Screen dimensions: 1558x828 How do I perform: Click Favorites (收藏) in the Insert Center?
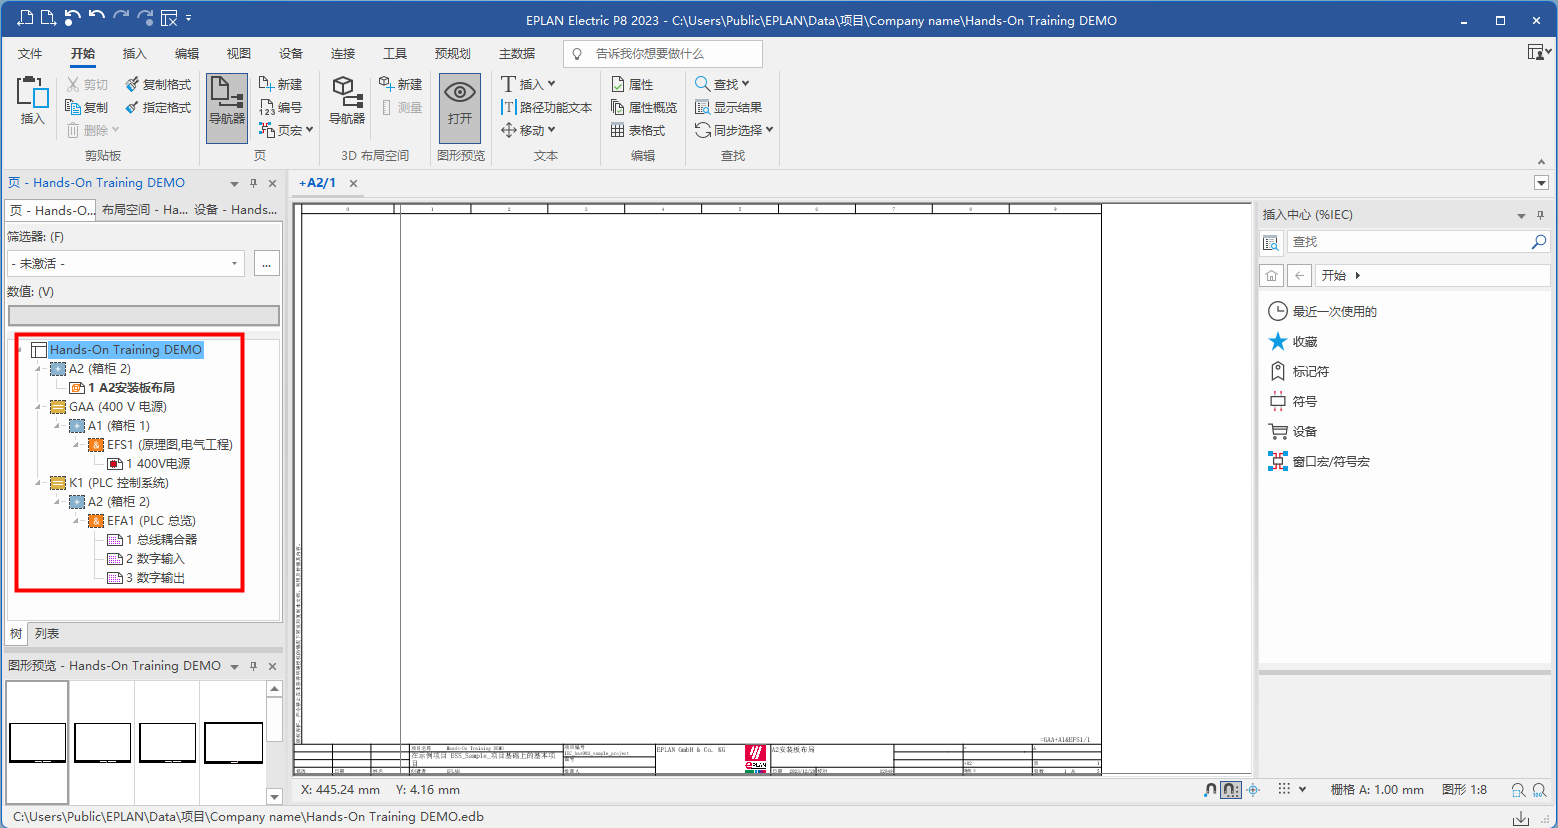coord(1304,341)
